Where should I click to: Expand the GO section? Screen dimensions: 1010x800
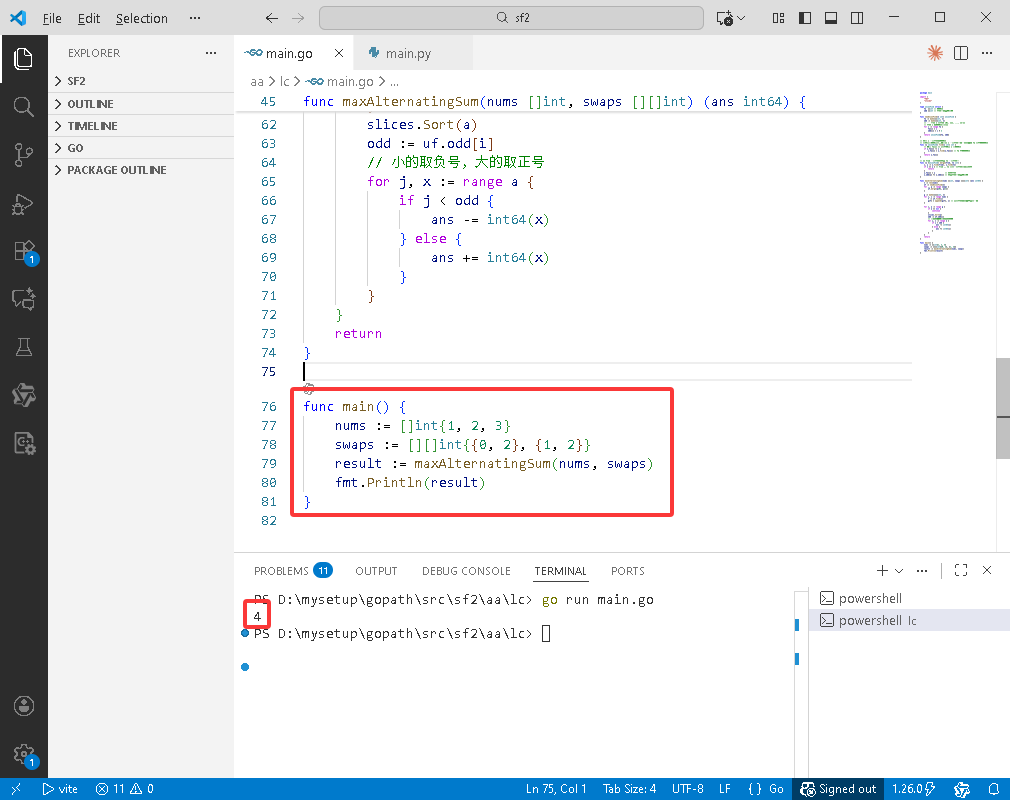tap(141, 148)
